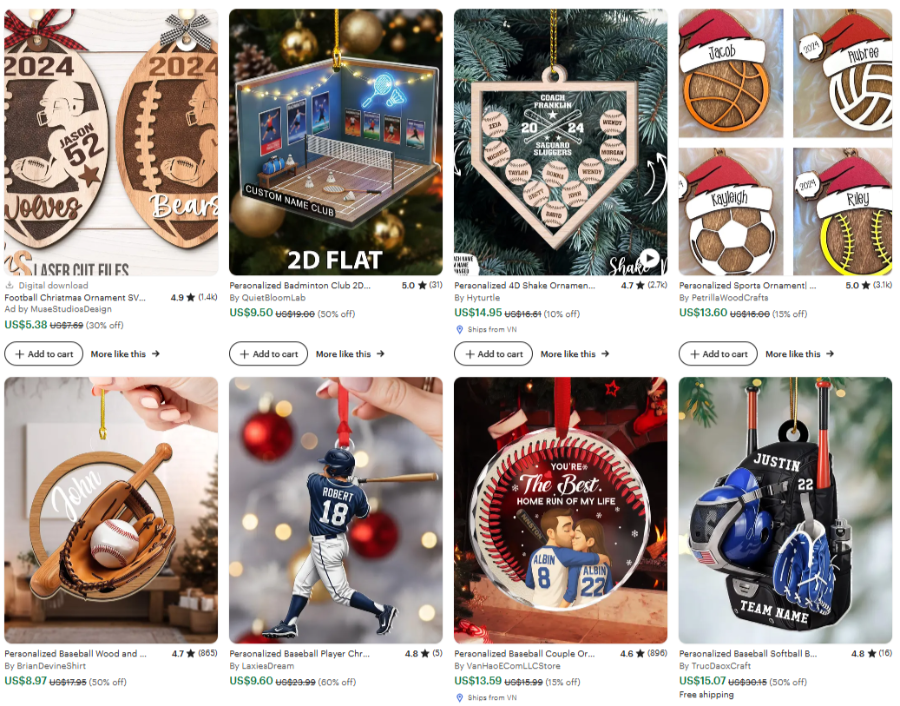Play the 4D Shake Ornament video
Image resolution: width=900 pixels, height=706 pixels.
click(649, 258)
